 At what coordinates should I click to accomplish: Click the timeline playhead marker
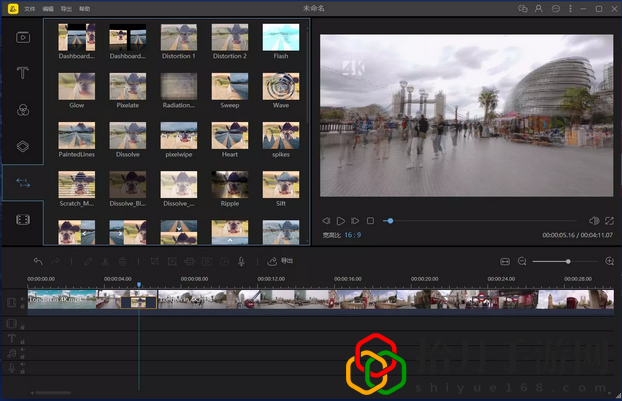coord(139,284)
